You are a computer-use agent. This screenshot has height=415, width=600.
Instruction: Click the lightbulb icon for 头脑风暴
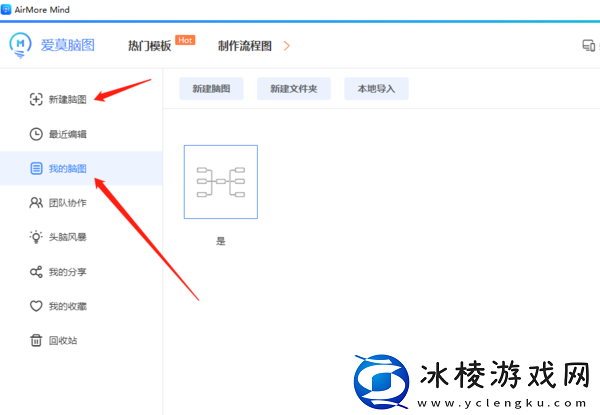coord(36,237)
